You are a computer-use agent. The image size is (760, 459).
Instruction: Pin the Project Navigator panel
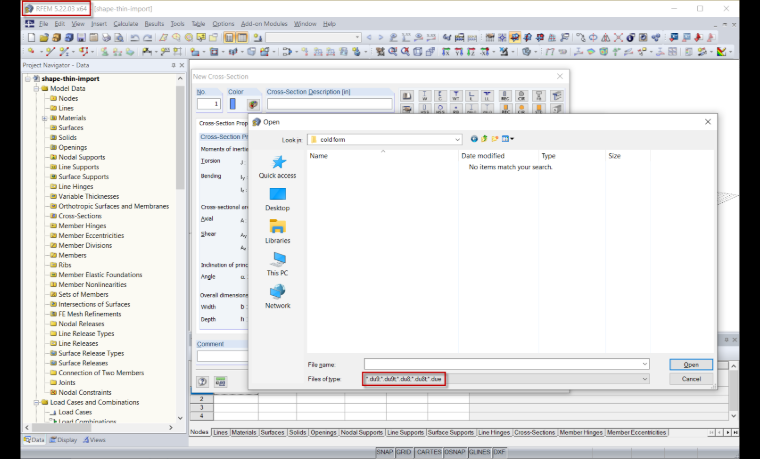click(174, 65)
